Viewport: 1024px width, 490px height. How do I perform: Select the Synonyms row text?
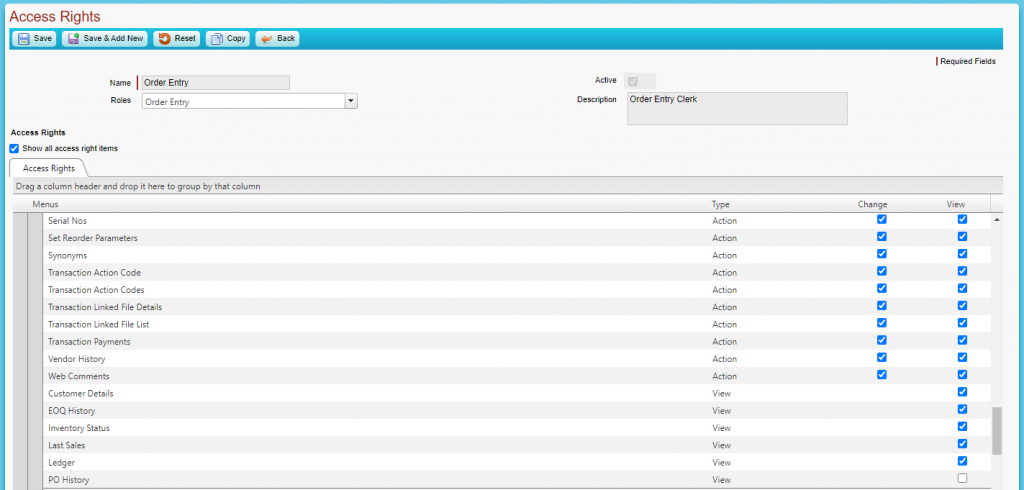click(67, 255)
